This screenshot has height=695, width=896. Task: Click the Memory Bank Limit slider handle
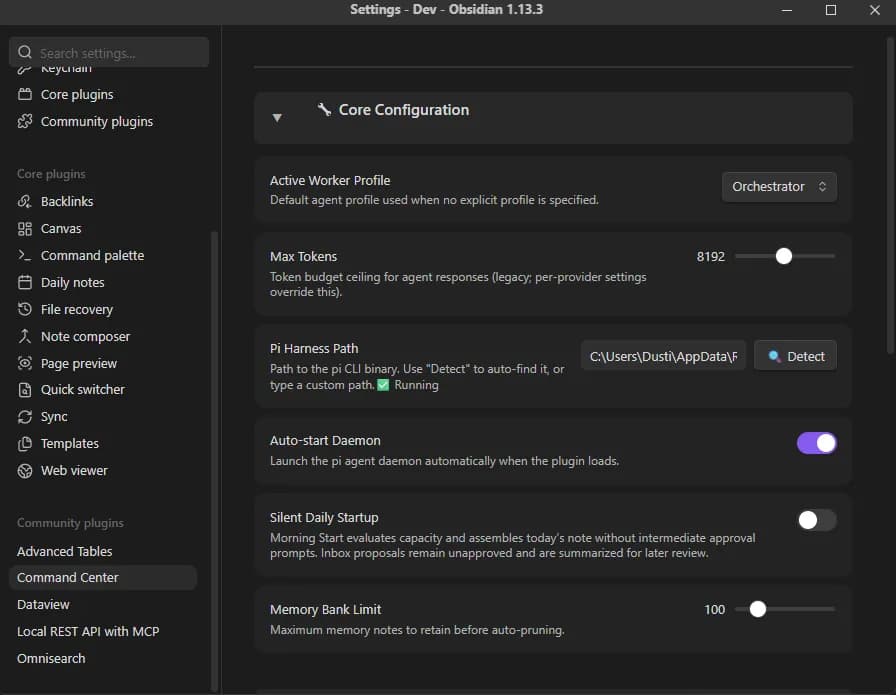coord(758,609)
